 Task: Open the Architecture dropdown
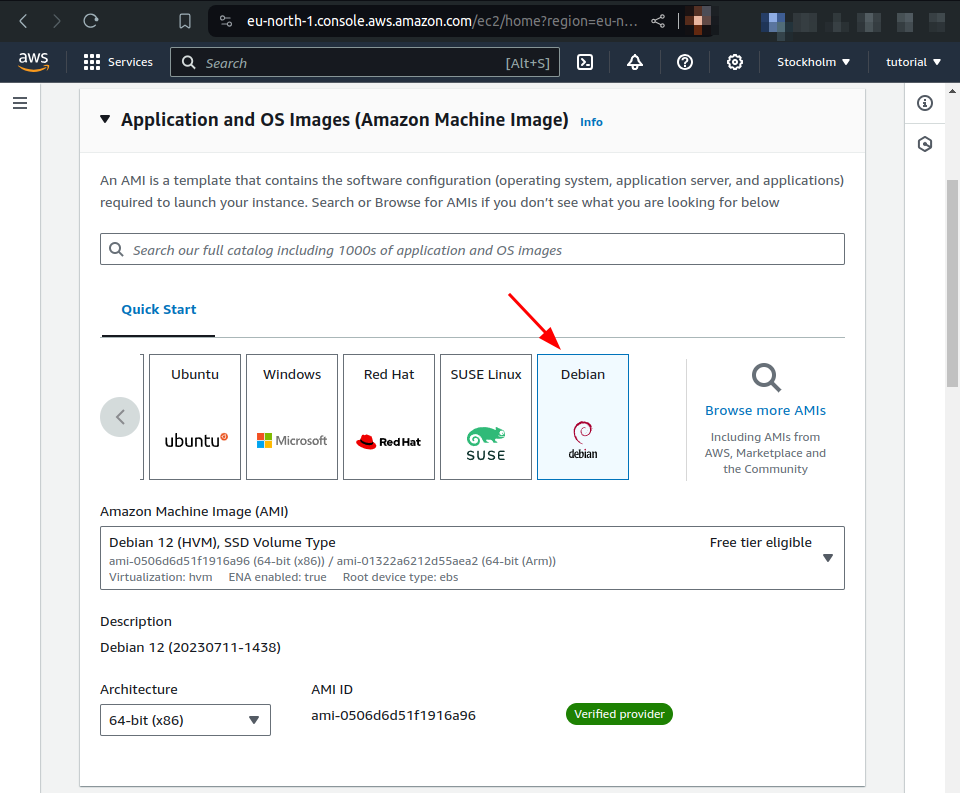(185, 719)
